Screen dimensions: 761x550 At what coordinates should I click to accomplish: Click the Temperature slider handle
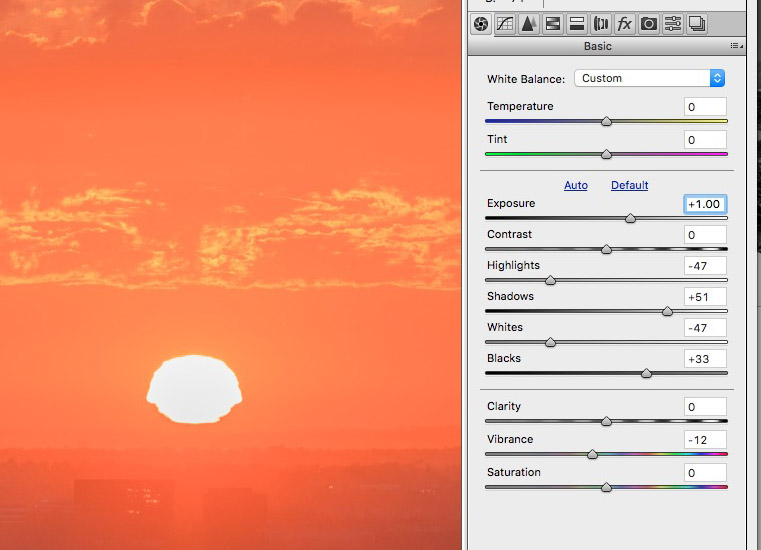click(x=606, y=121)
